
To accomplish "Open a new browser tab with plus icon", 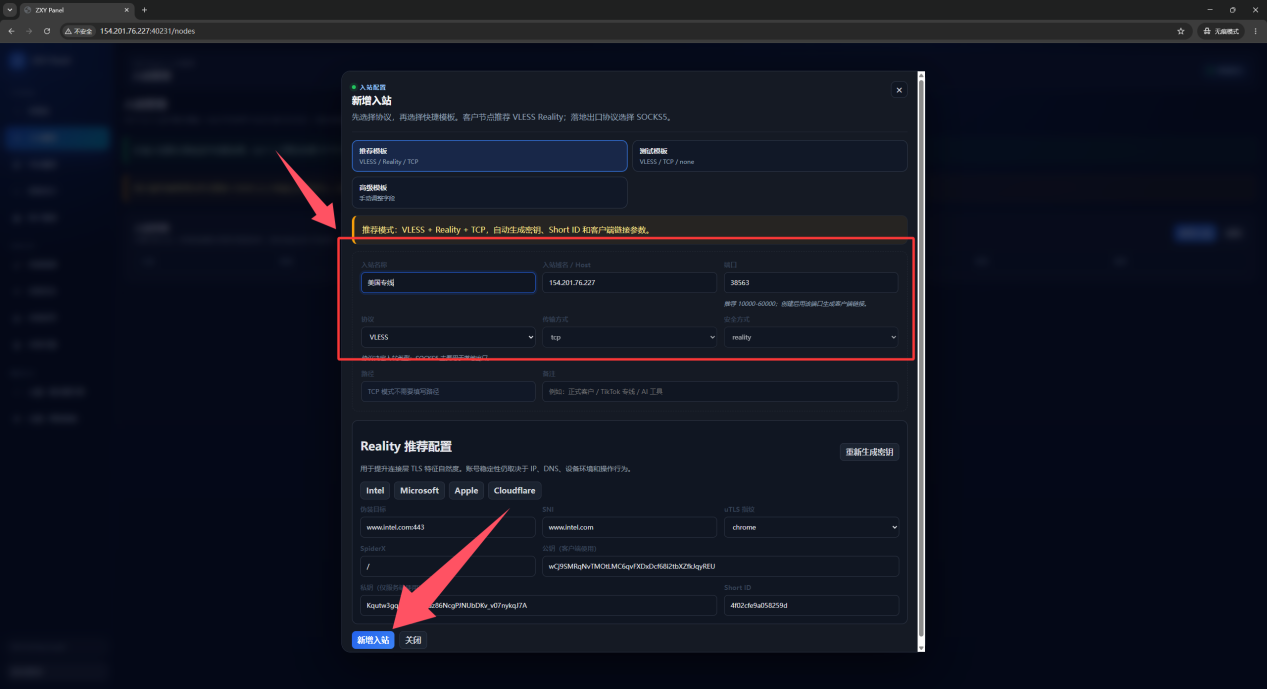I will (144, 9).
